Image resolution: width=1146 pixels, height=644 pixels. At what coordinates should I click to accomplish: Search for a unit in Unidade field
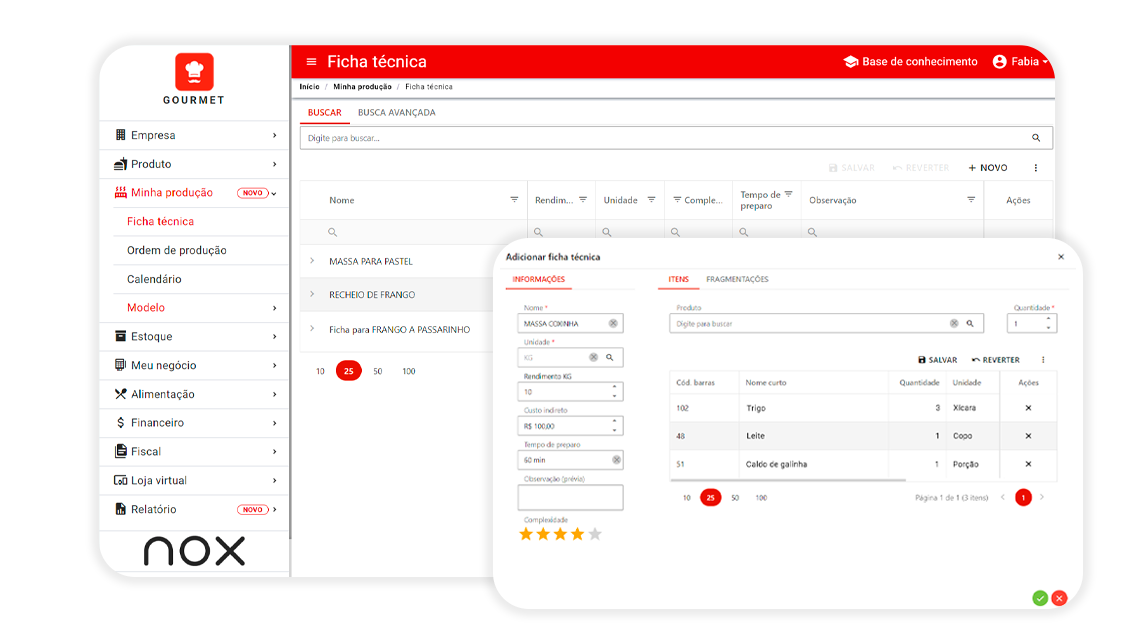click(x=610, y=357)
